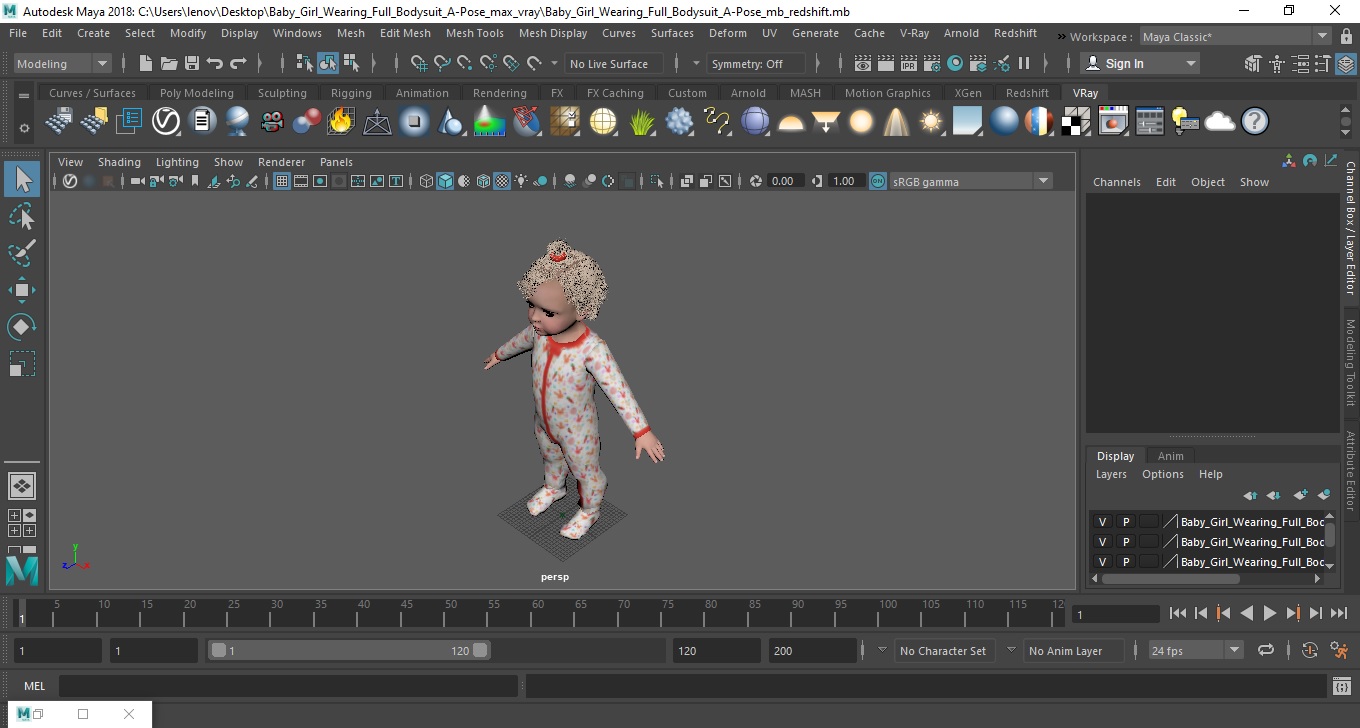Image resolution: width=1360 pixels, height=728 pixels.
Task: Click the current frame input field
Action: 1115,614
